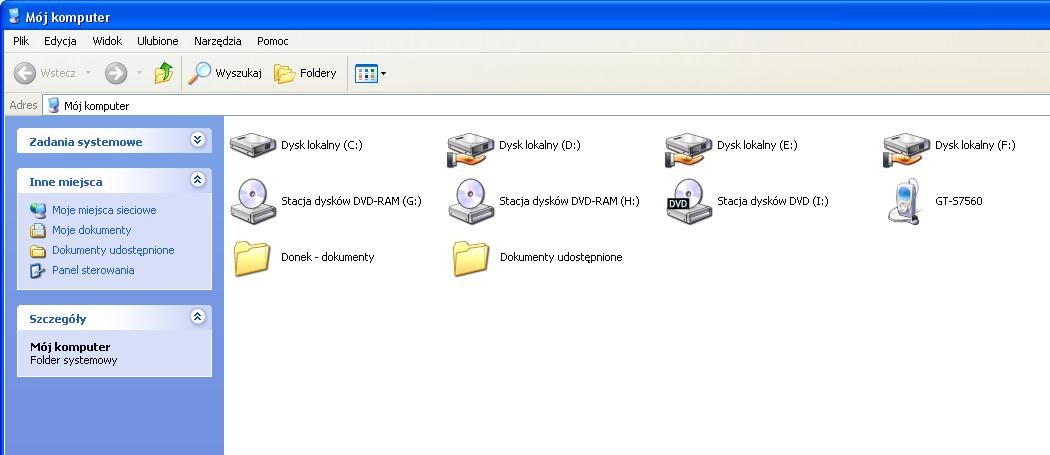Click Moje dokumenty sidebar icon
The image size is (1050, 455).
pos(38,231)
